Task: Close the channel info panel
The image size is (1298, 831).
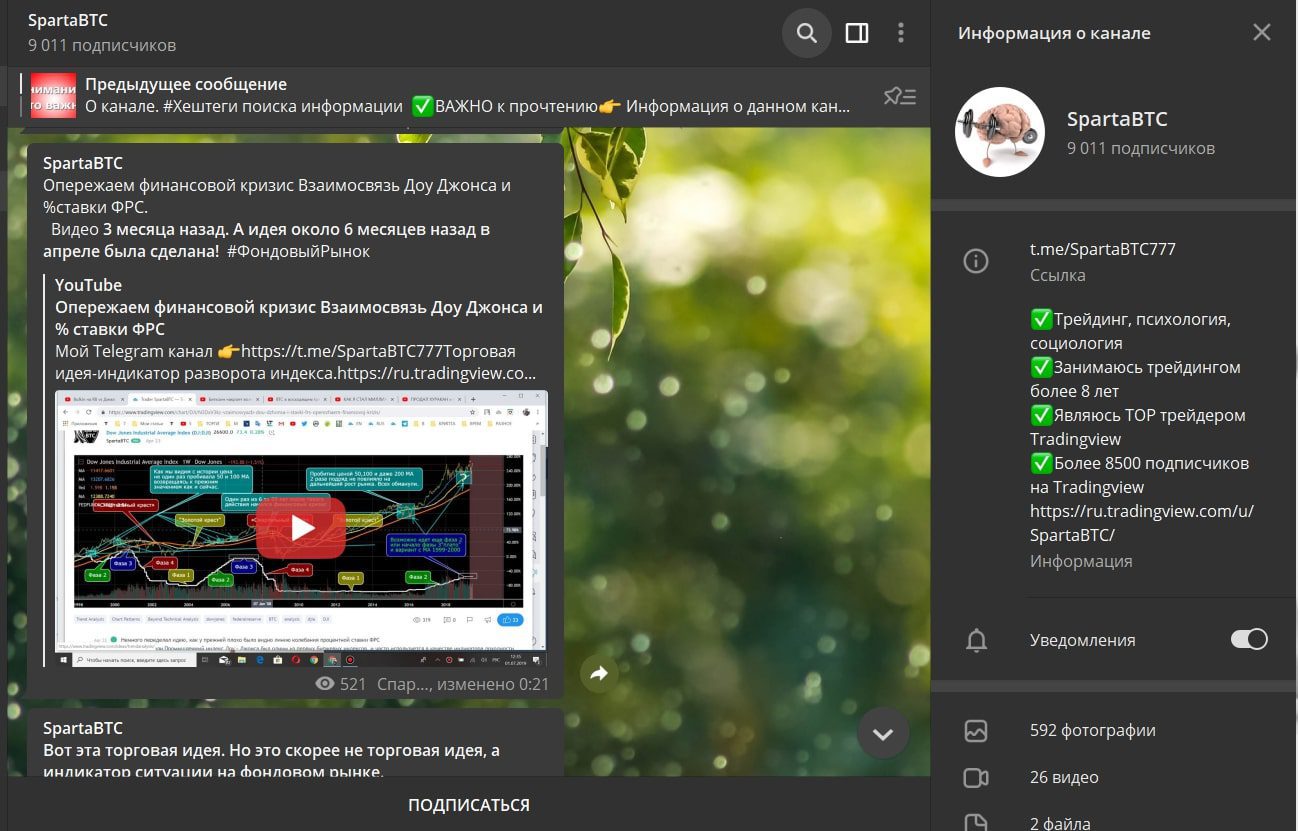Action: click(1262, 32)
